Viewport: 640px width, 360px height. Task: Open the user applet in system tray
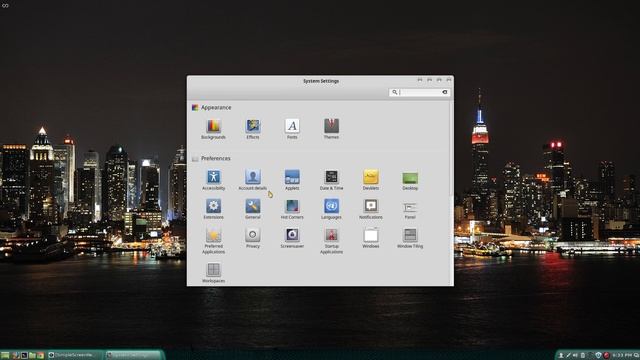[x=561, y=356]
